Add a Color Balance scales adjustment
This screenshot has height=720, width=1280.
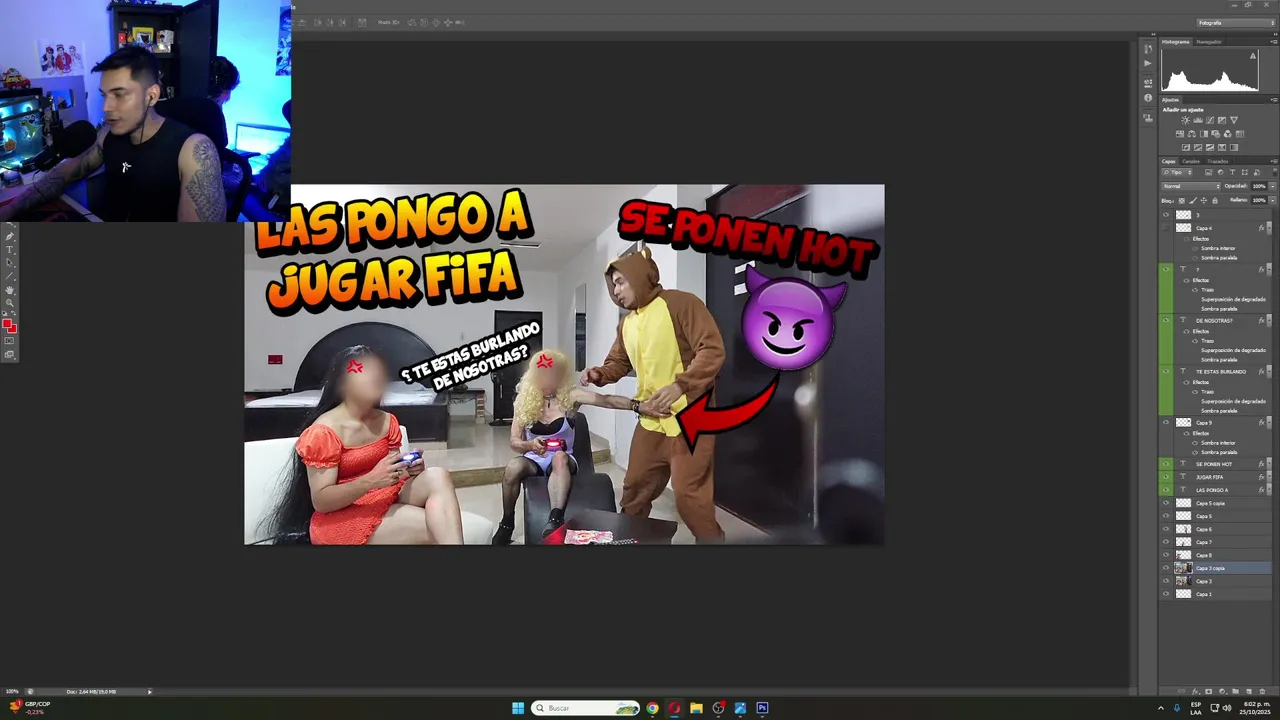tap(1191, 134)
